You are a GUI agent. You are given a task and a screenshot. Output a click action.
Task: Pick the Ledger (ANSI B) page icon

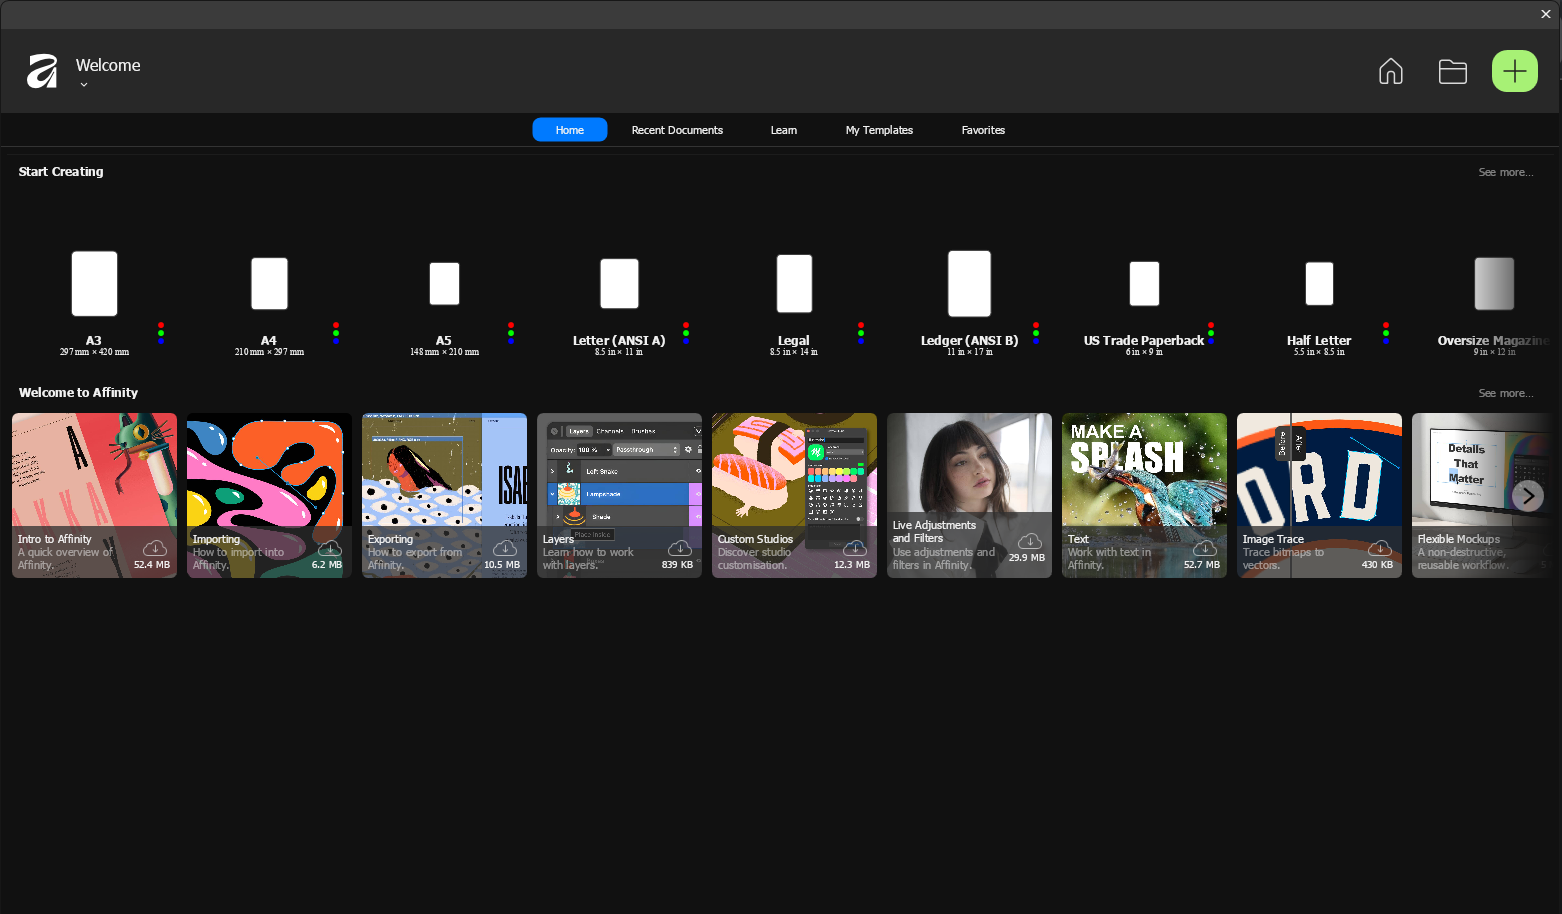click(x=969, y=284)
